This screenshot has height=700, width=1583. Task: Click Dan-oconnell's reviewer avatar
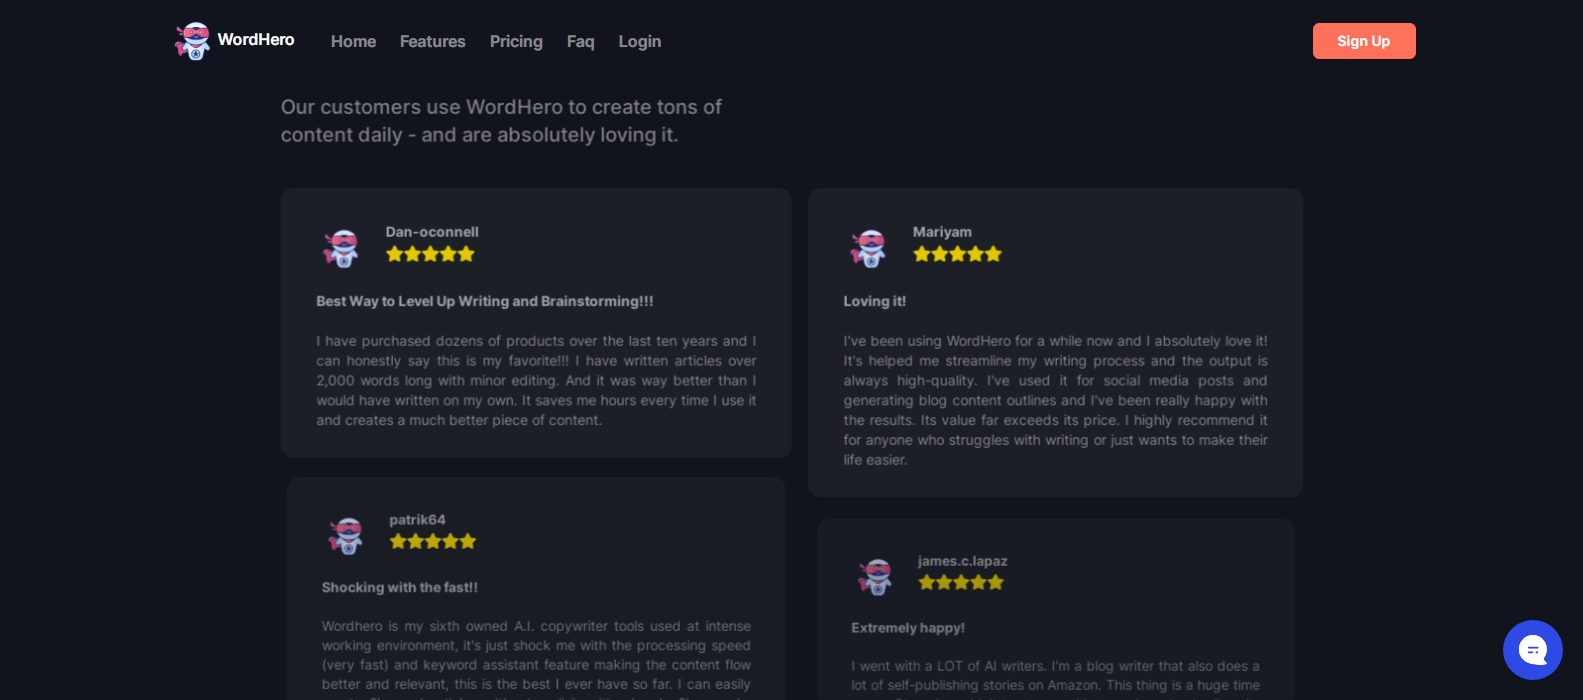click(x=342, y=249)
